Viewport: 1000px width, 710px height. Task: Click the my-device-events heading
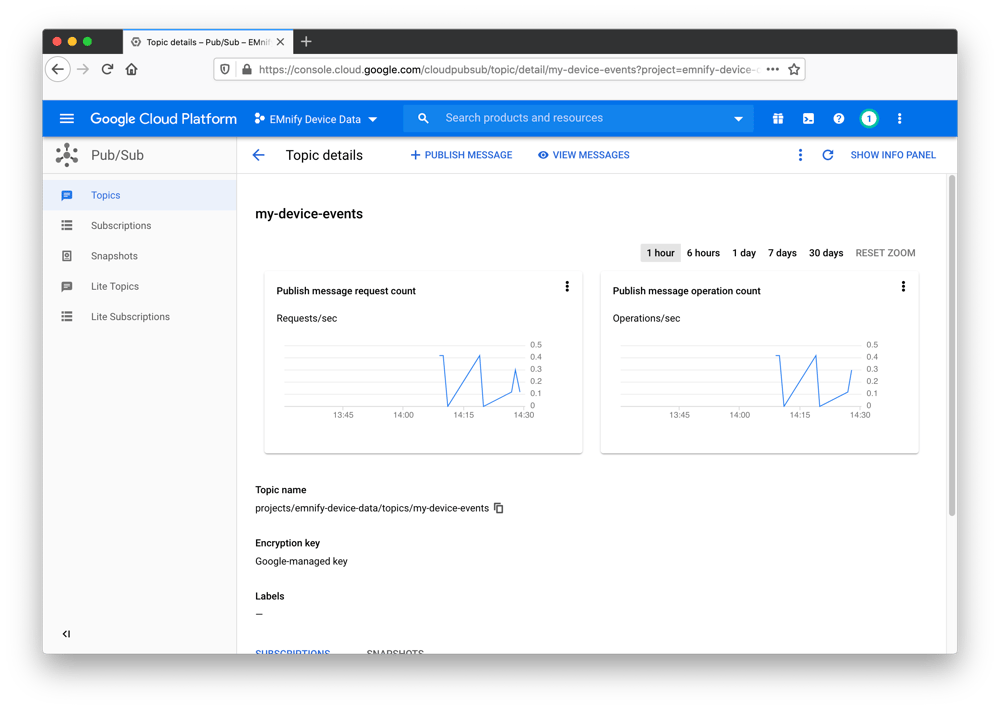click(x=309, y=214)
